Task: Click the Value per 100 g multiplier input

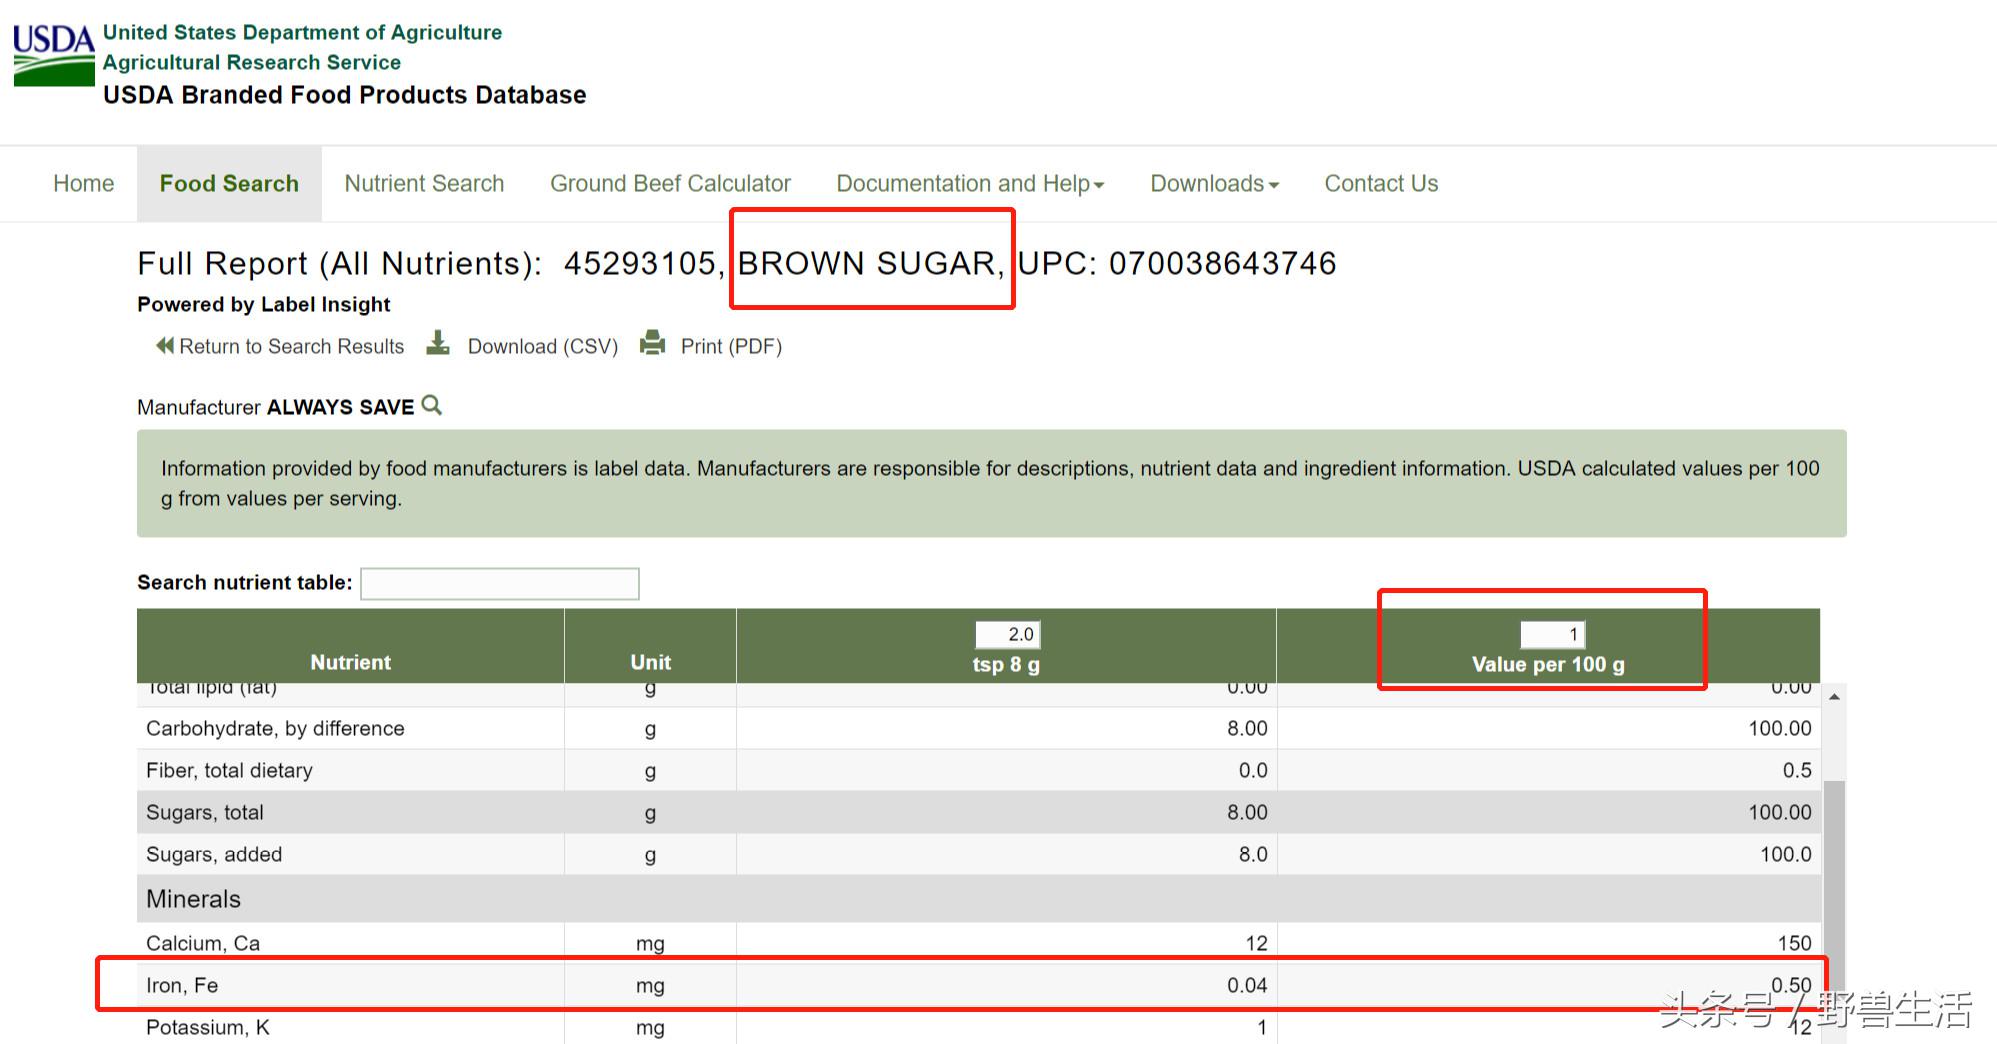Action: click(1551, 635)
